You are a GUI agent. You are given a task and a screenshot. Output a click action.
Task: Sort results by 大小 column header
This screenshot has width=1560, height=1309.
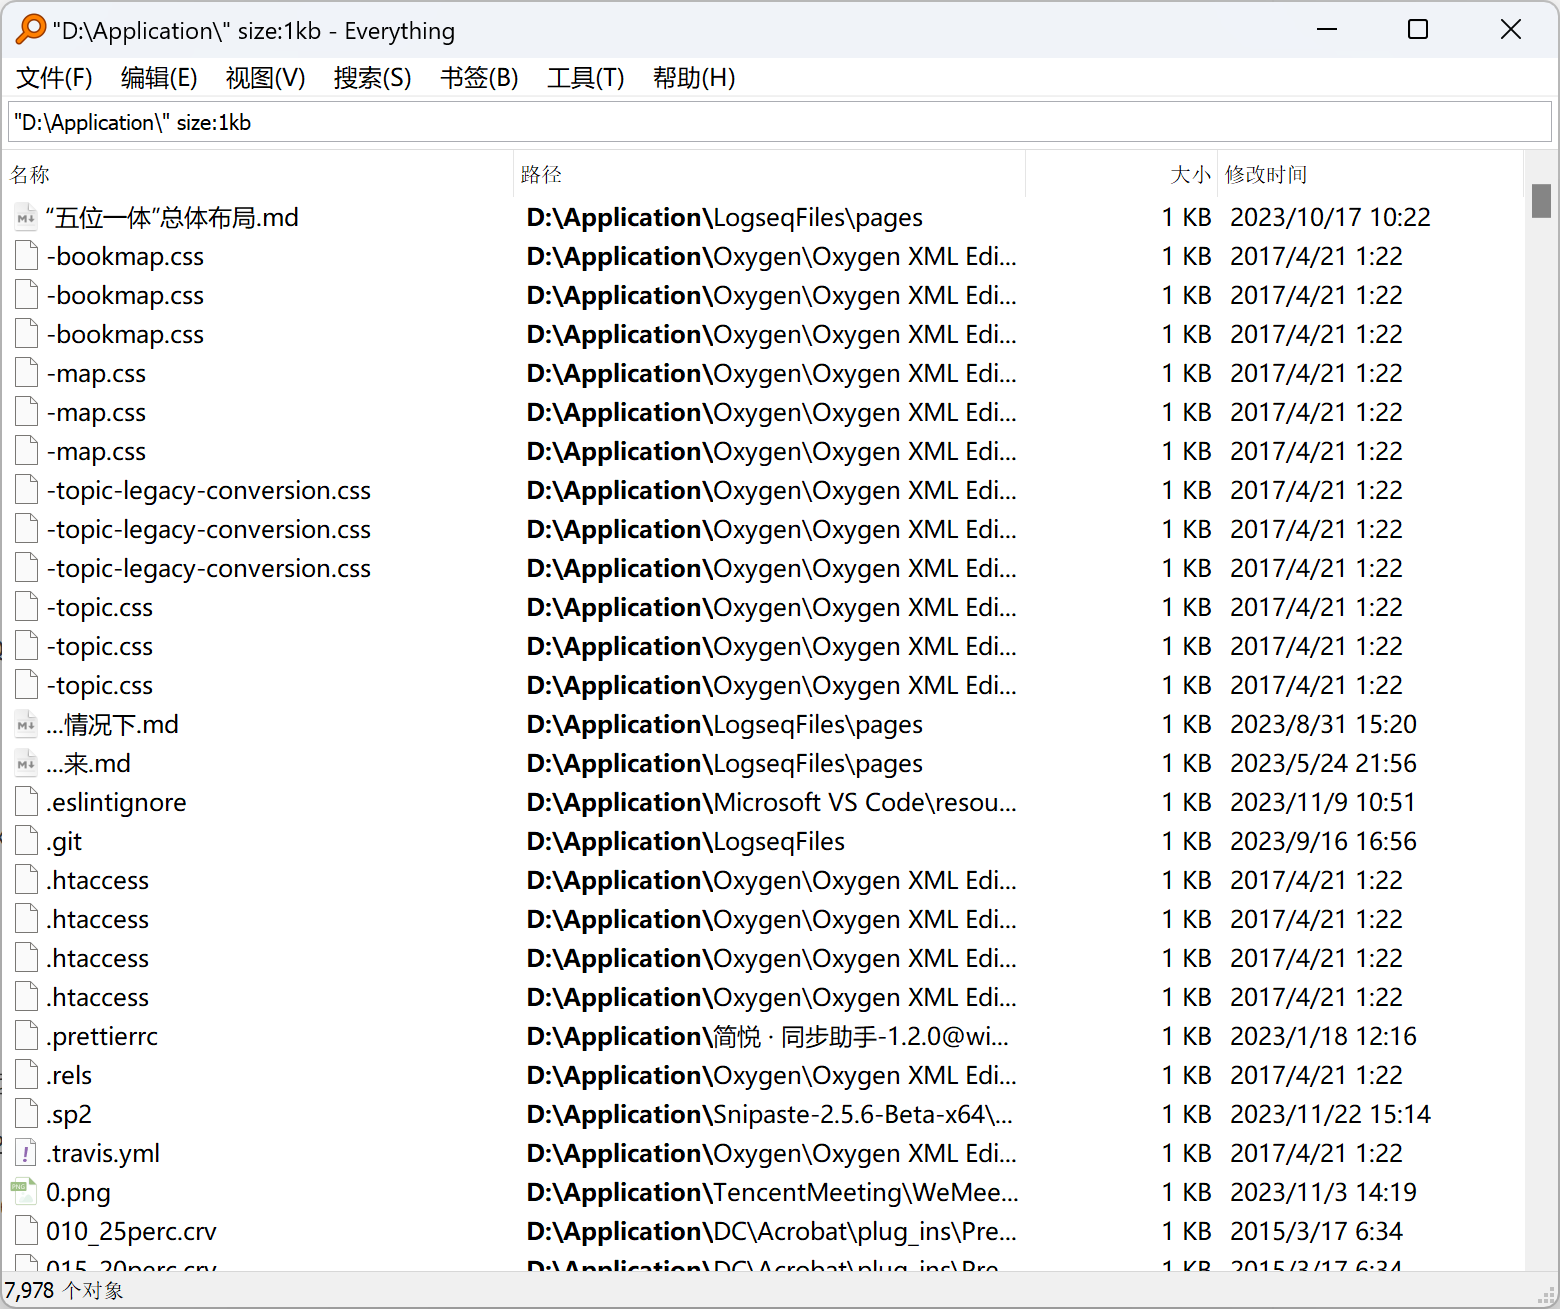pos(1121,175)
